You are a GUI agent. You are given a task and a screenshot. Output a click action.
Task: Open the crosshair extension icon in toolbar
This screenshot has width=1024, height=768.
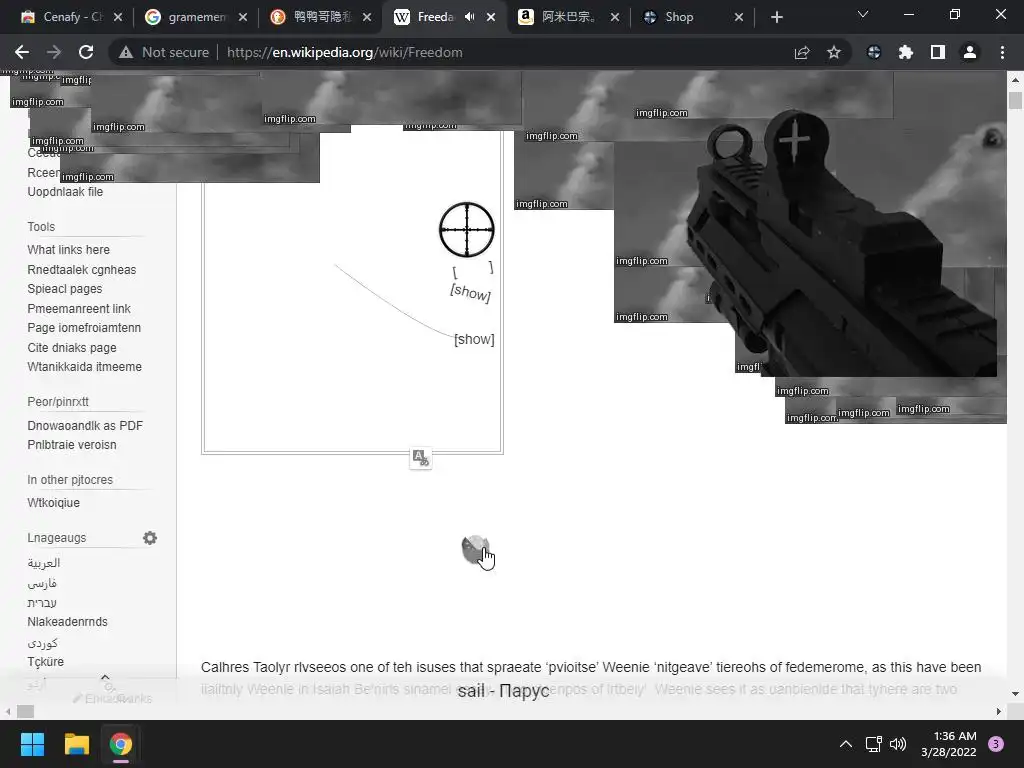point(873,52)
